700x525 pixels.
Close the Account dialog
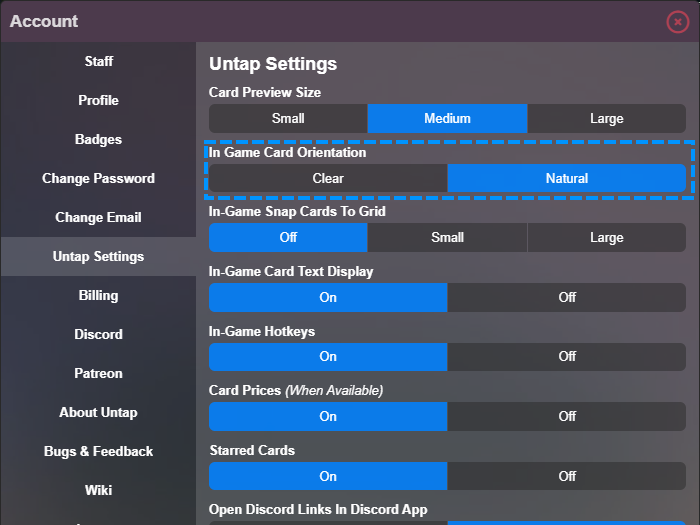(678, 21)
